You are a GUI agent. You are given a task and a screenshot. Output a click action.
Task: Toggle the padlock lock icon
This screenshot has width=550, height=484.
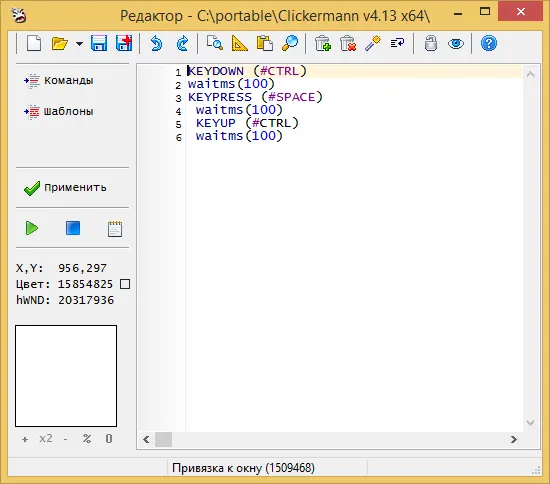pos(431,43)
